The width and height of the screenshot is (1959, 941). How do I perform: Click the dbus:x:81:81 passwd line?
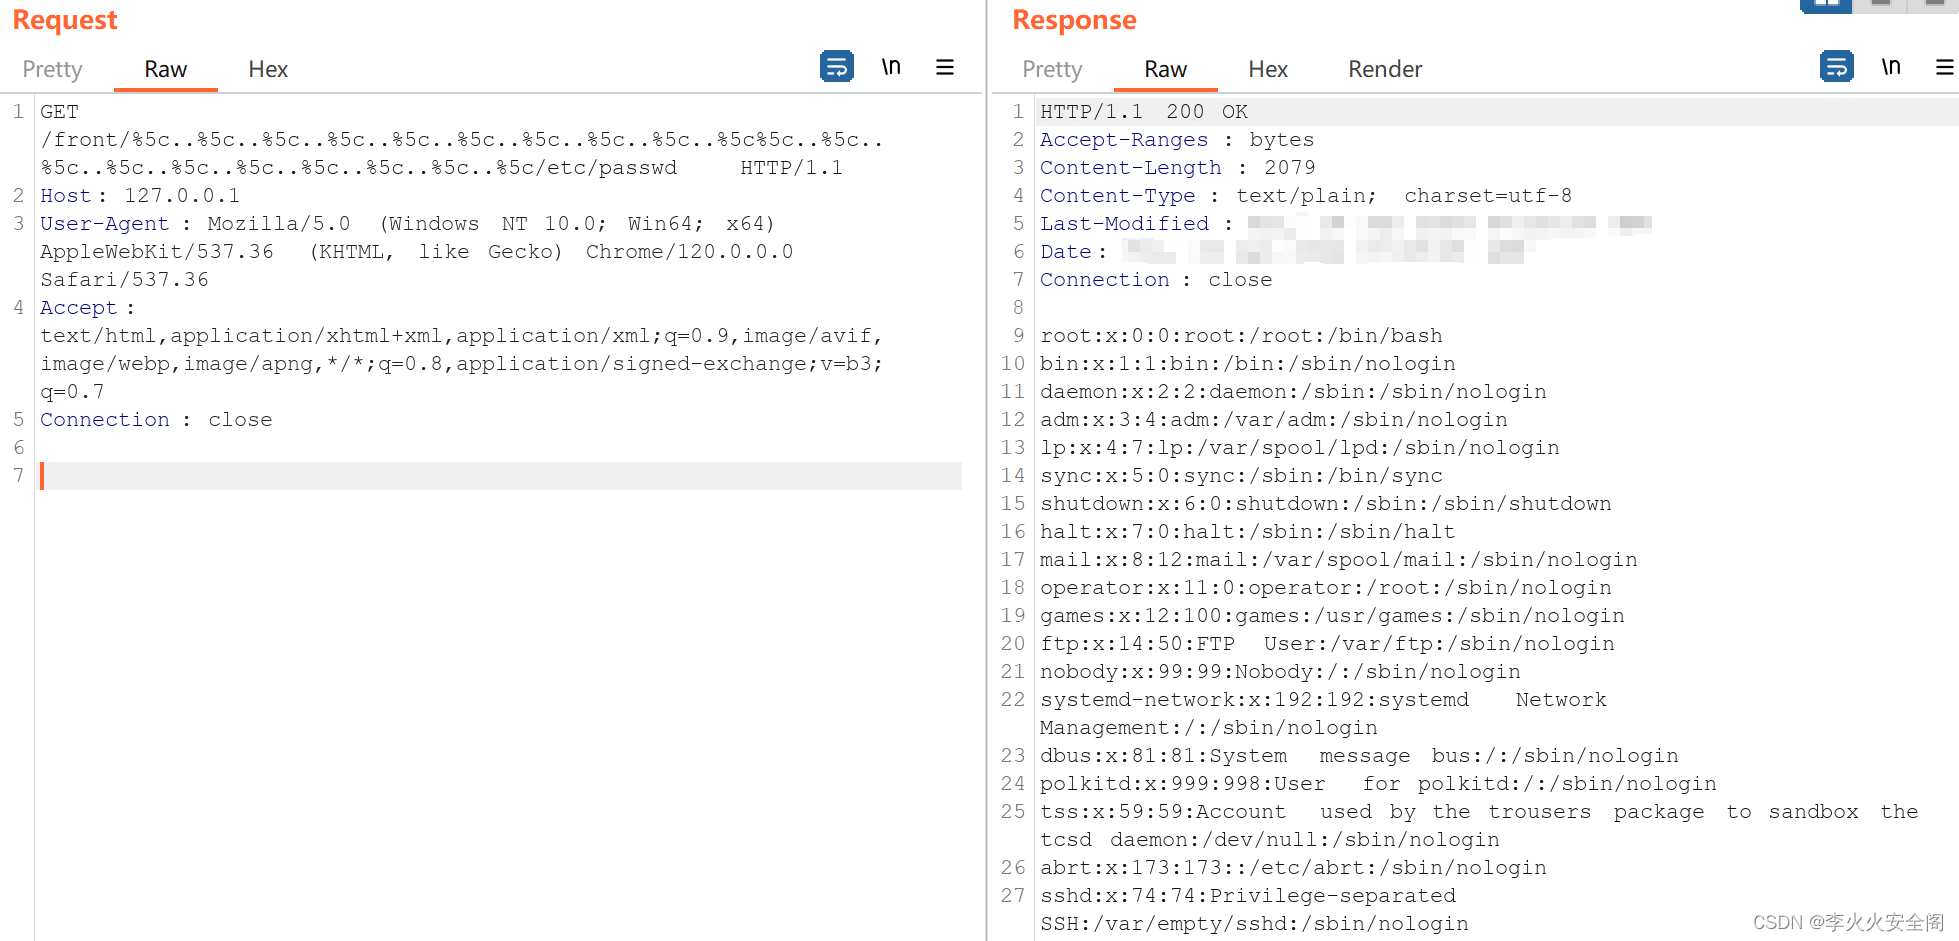coord(1359,756)
